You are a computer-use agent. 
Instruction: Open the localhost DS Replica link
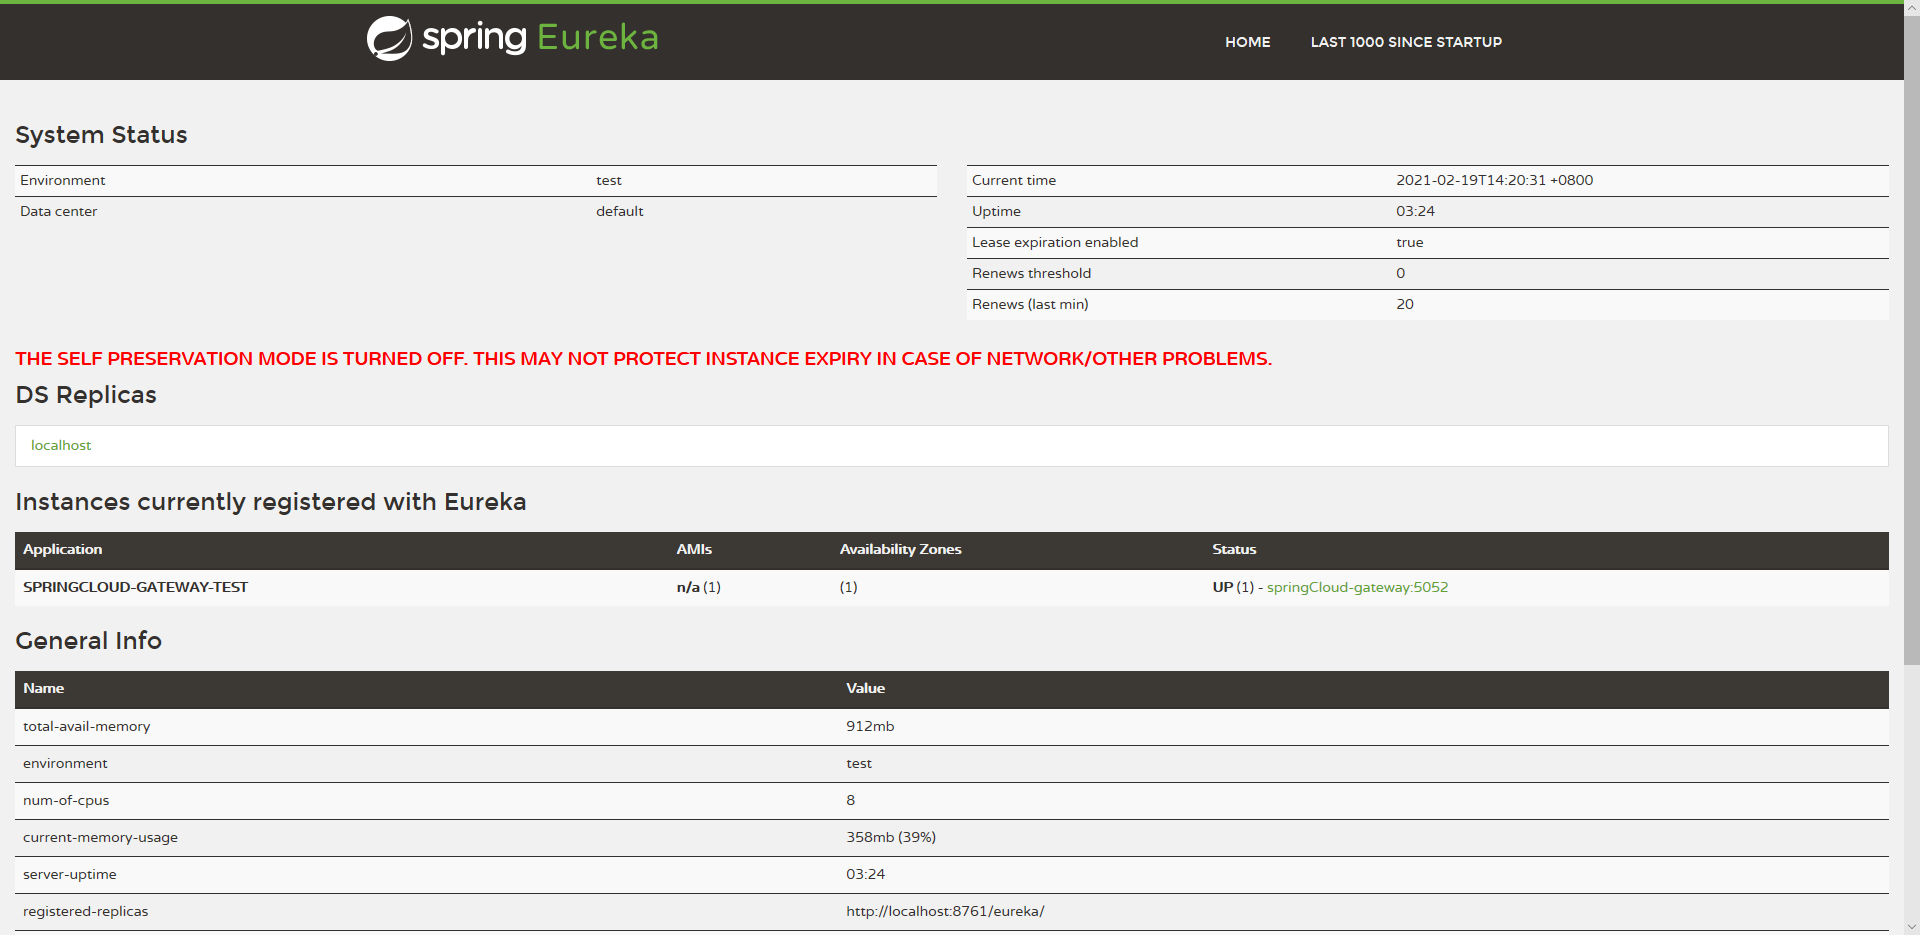pos(60,445)
